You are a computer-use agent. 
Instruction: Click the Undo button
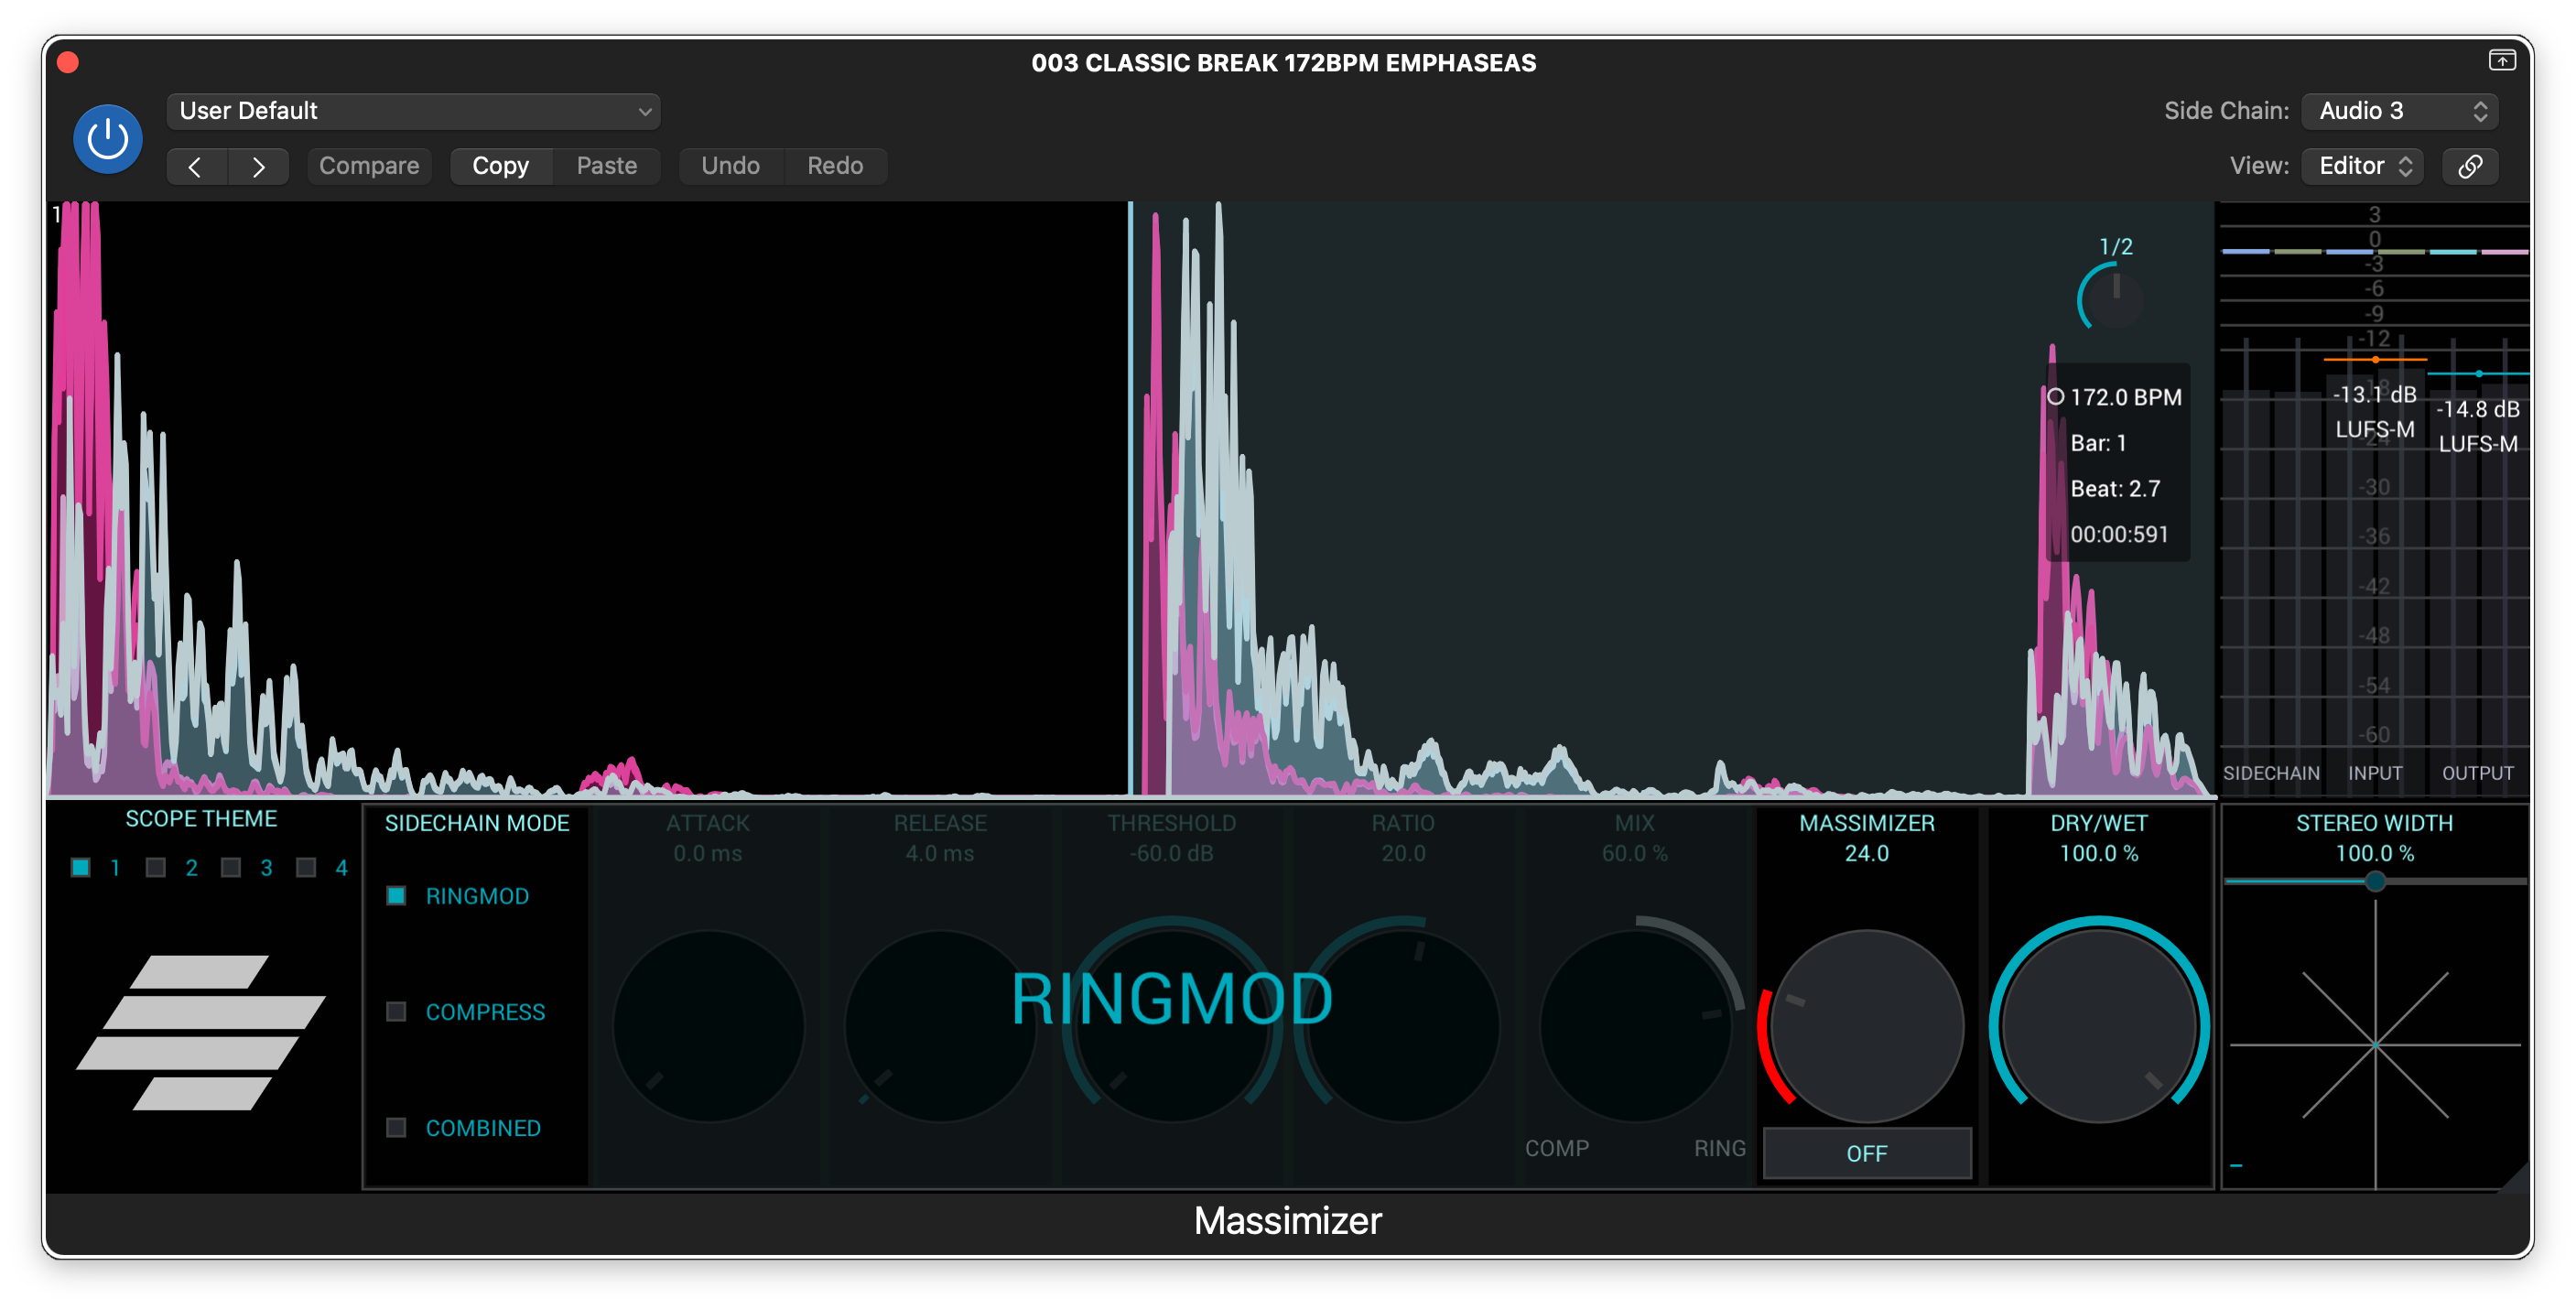pyautogui.click(x=730, y=166)
